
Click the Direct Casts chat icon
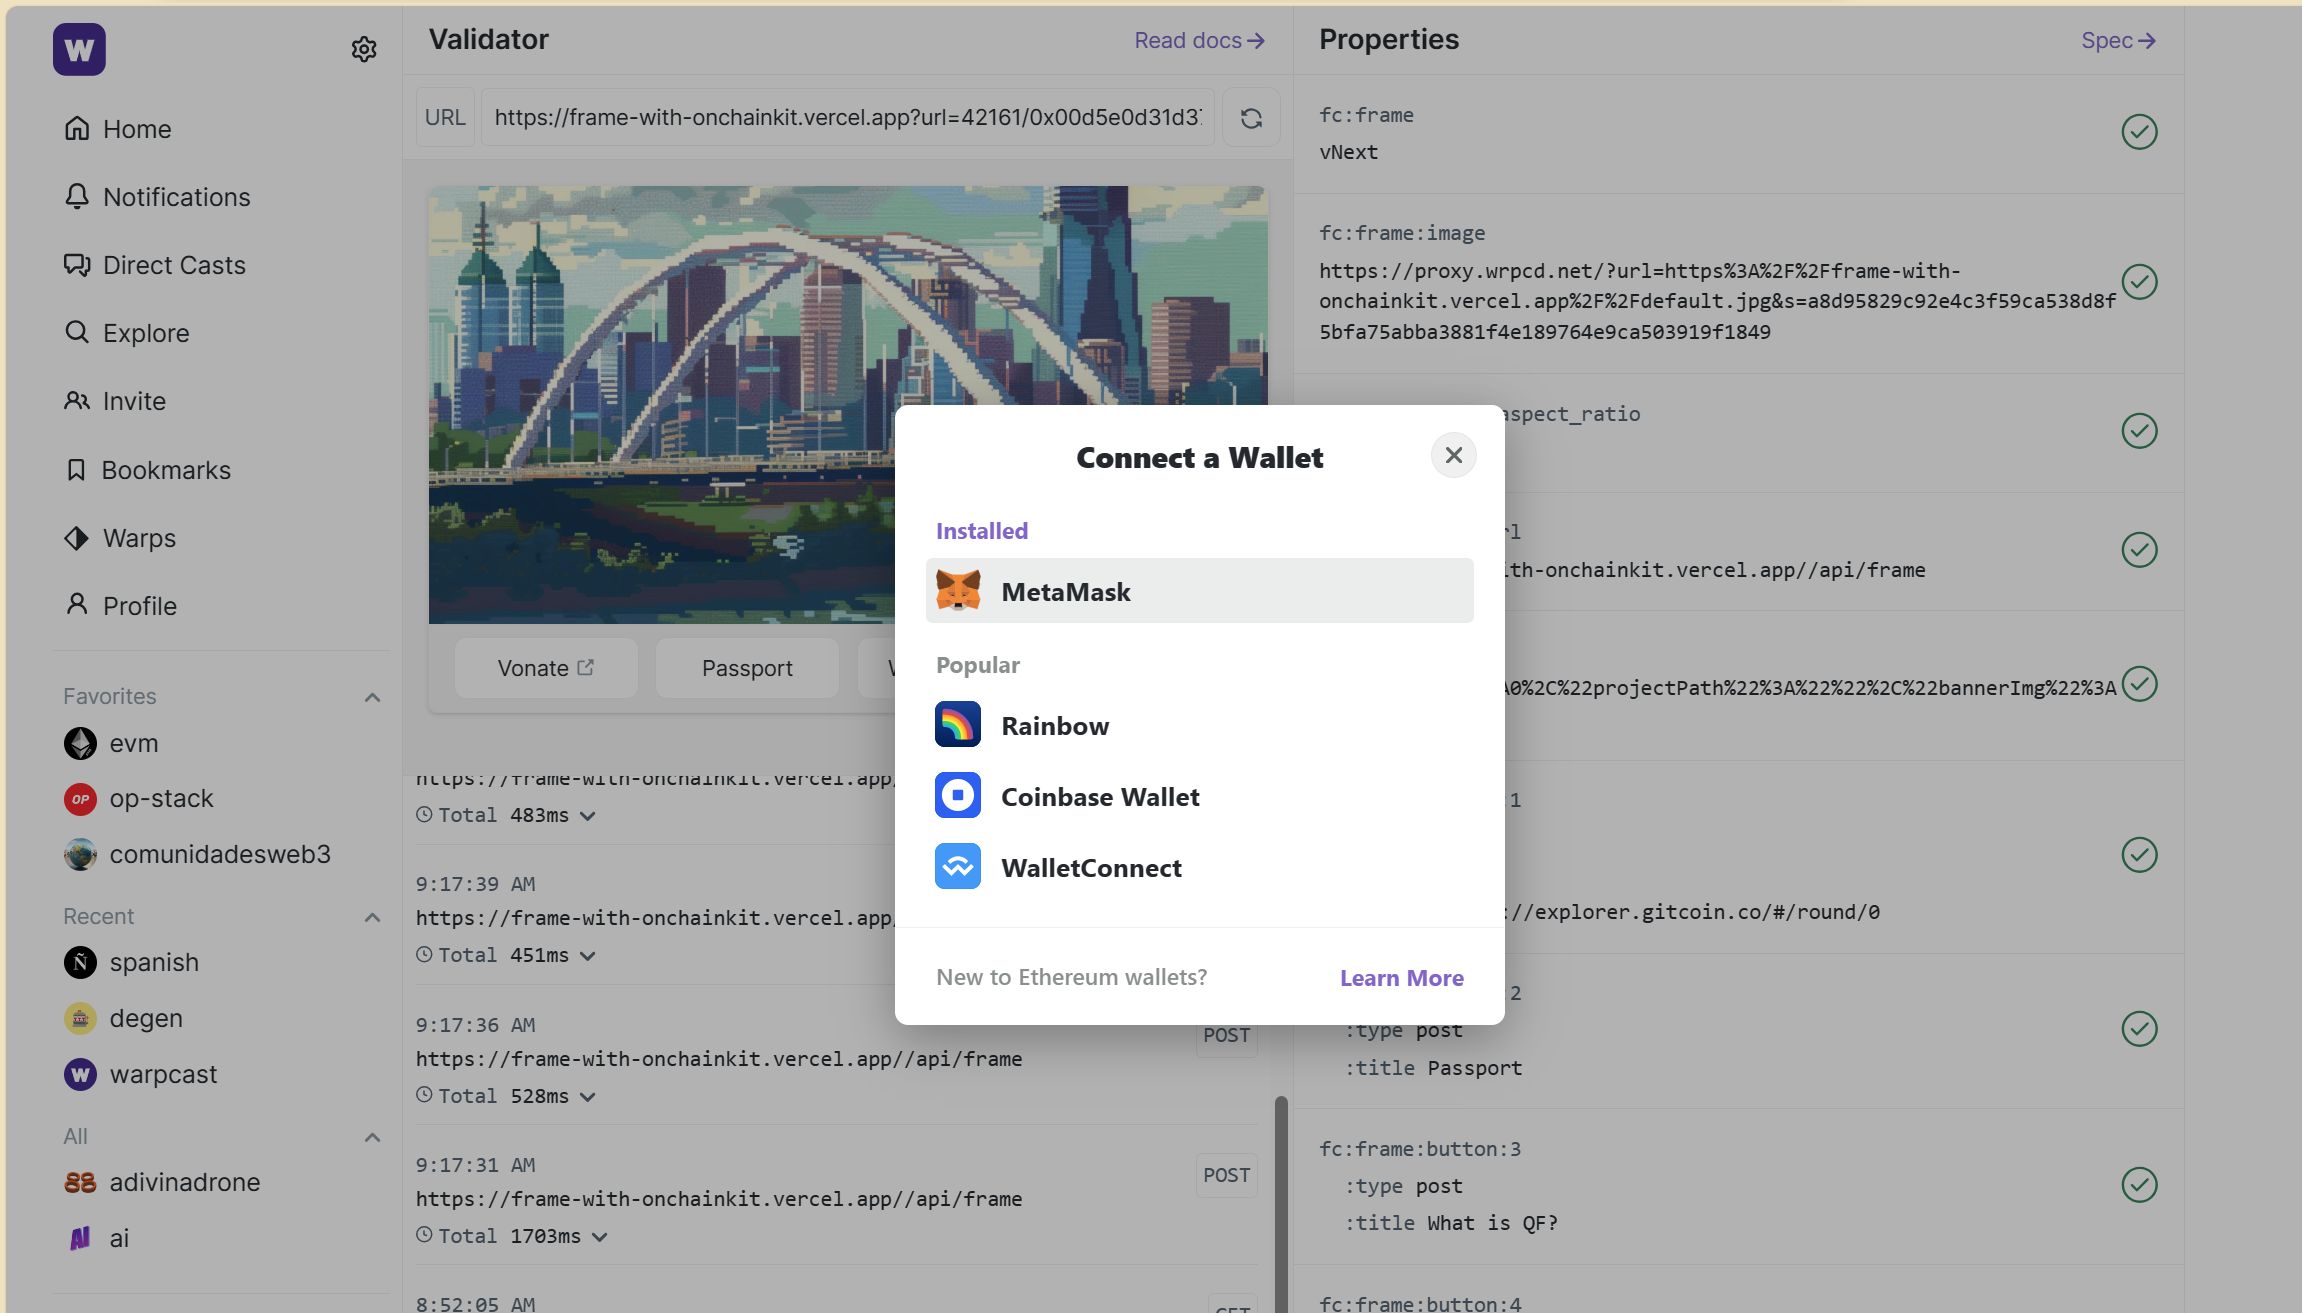tap(77, 264)
